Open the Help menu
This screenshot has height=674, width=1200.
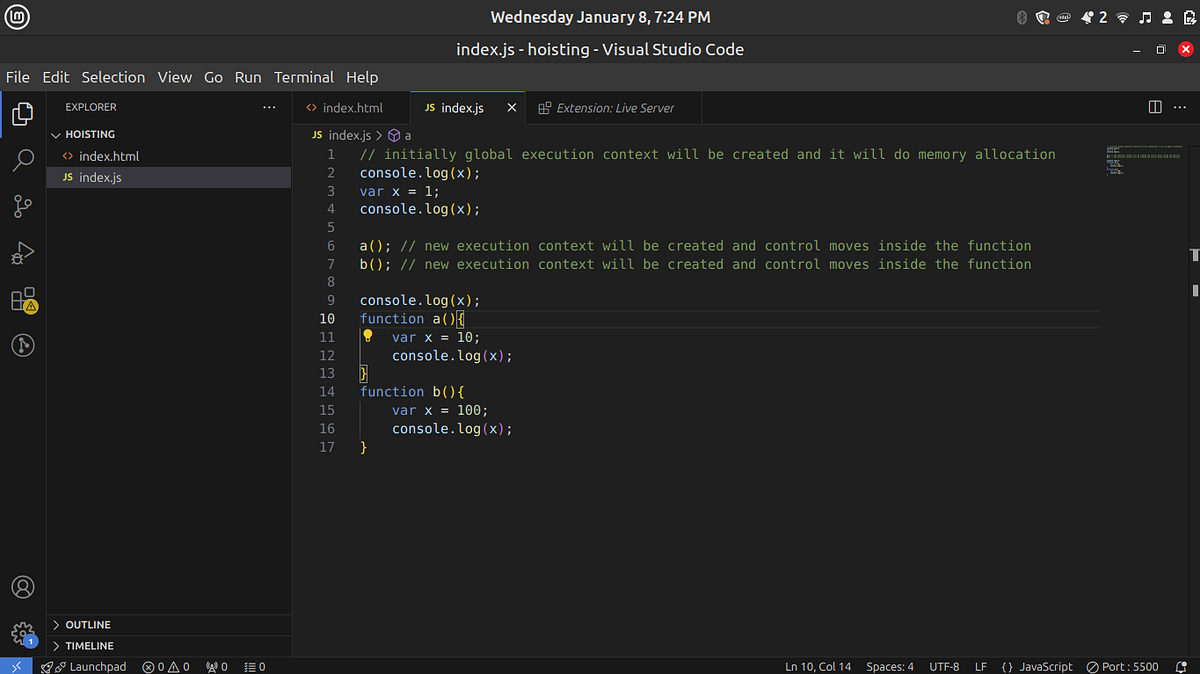click(362, 77)
